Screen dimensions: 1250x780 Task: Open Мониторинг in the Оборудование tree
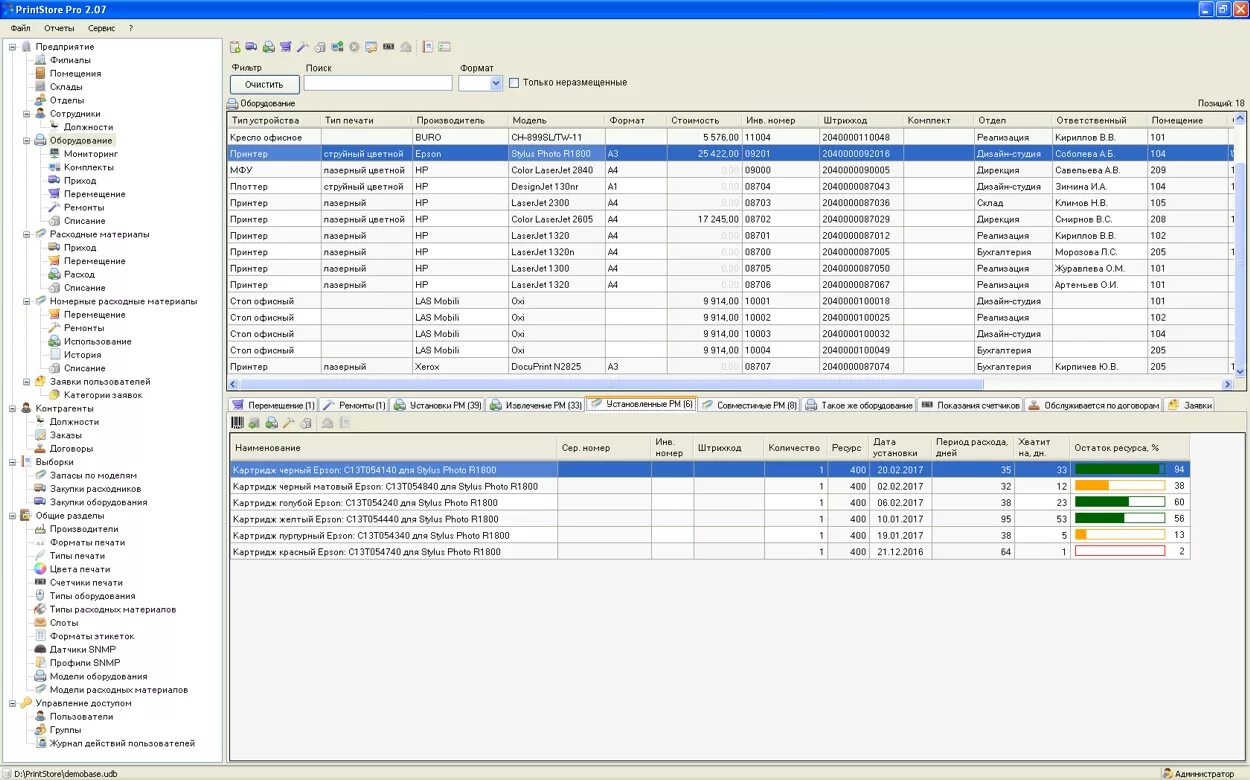click(90, 154)
